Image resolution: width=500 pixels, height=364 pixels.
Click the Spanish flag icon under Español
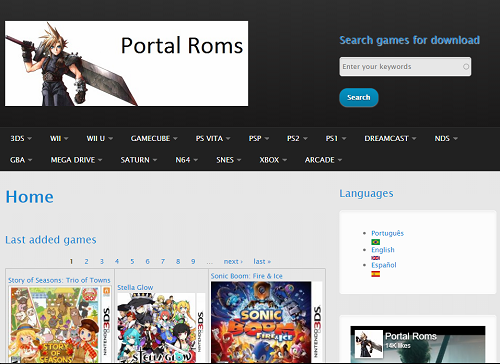[x=375, y=274]
